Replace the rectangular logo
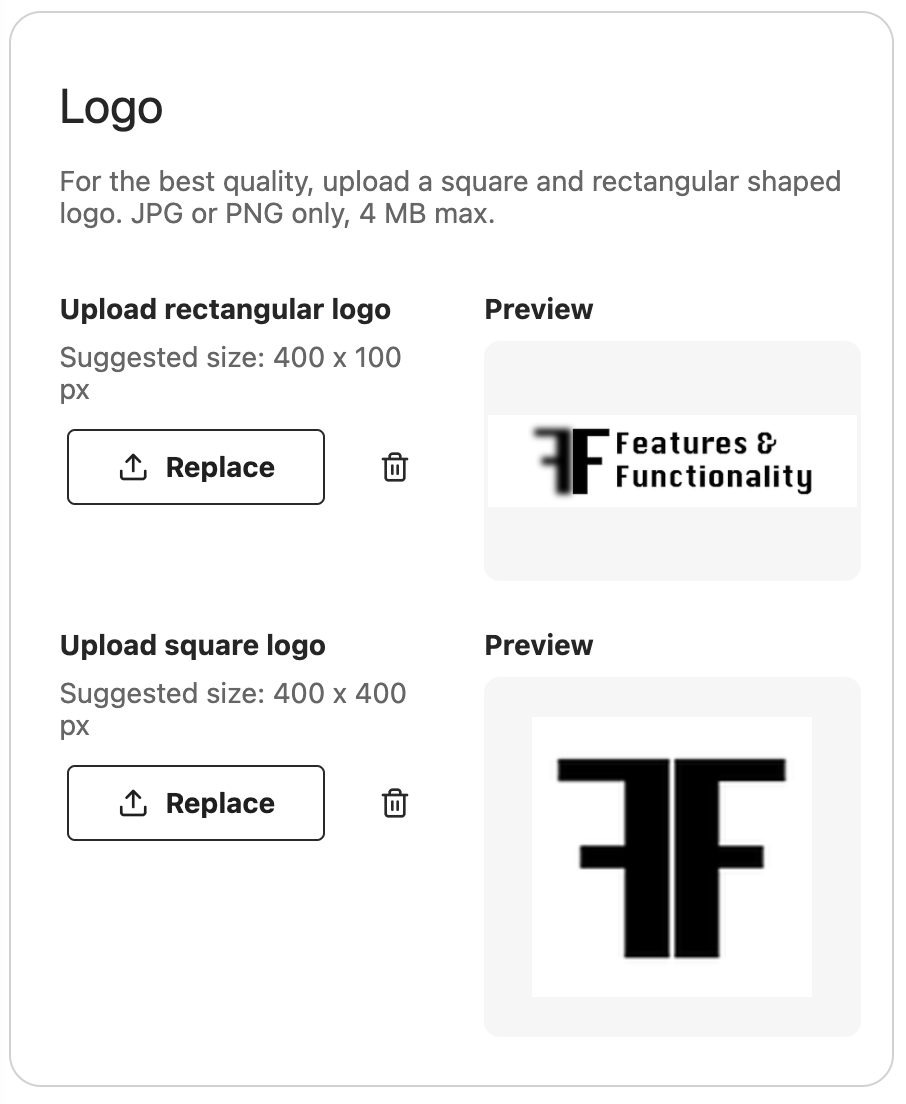The height and width of the screenshot is (1104, 906). coord(196,467)
